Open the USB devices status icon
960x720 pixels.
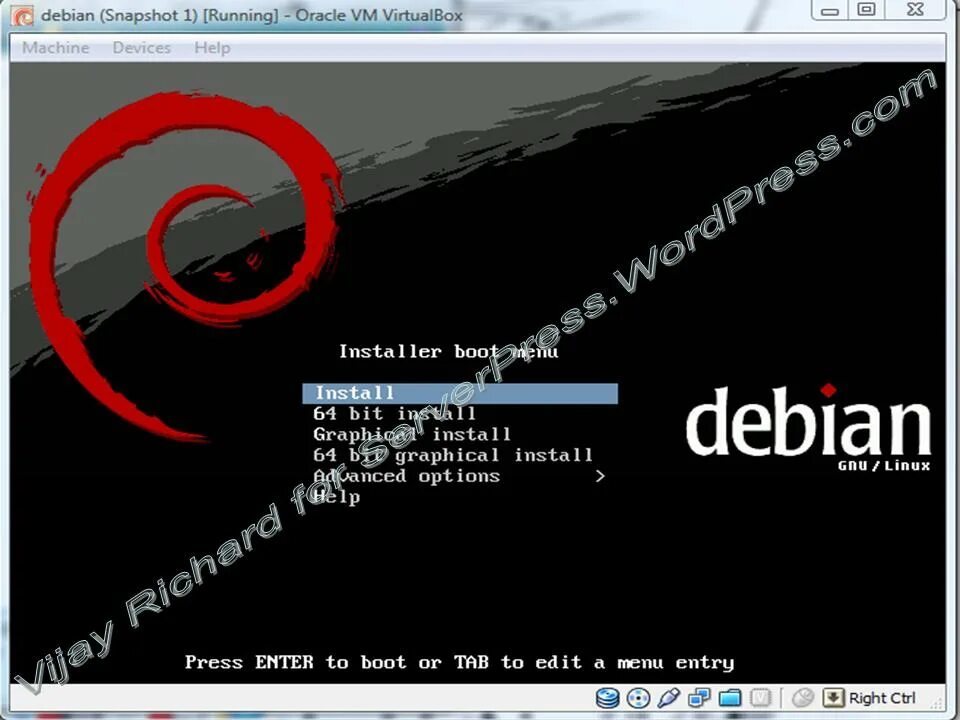669,698
